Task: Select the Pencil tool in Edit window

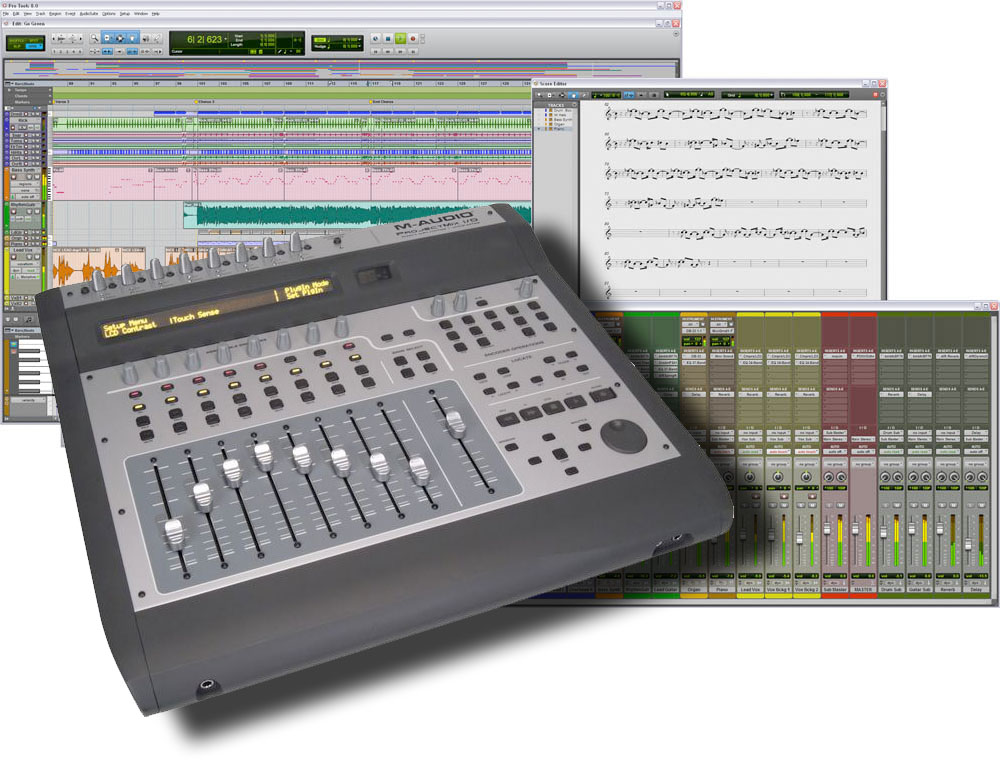Action: pyautogui.click(x=157, y=38)
